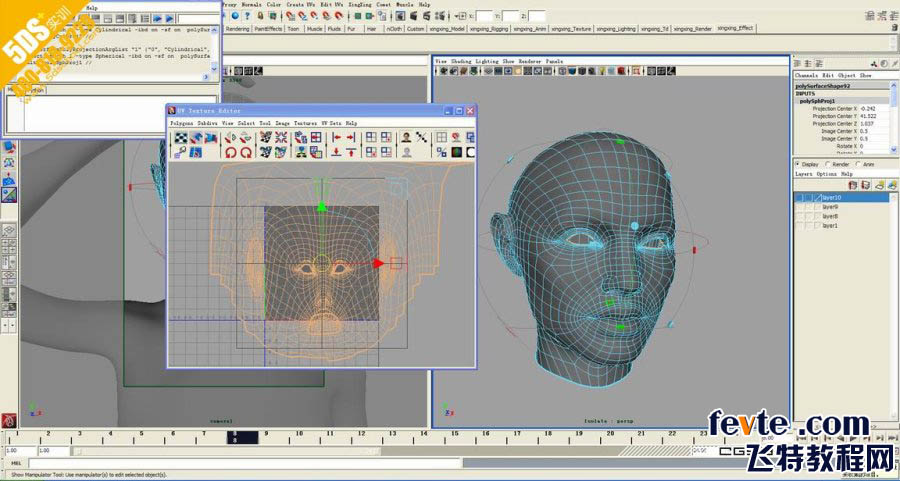Open the Textures menu in UV Texture Editor
This screenshot has height=481, width=900.
306,123
